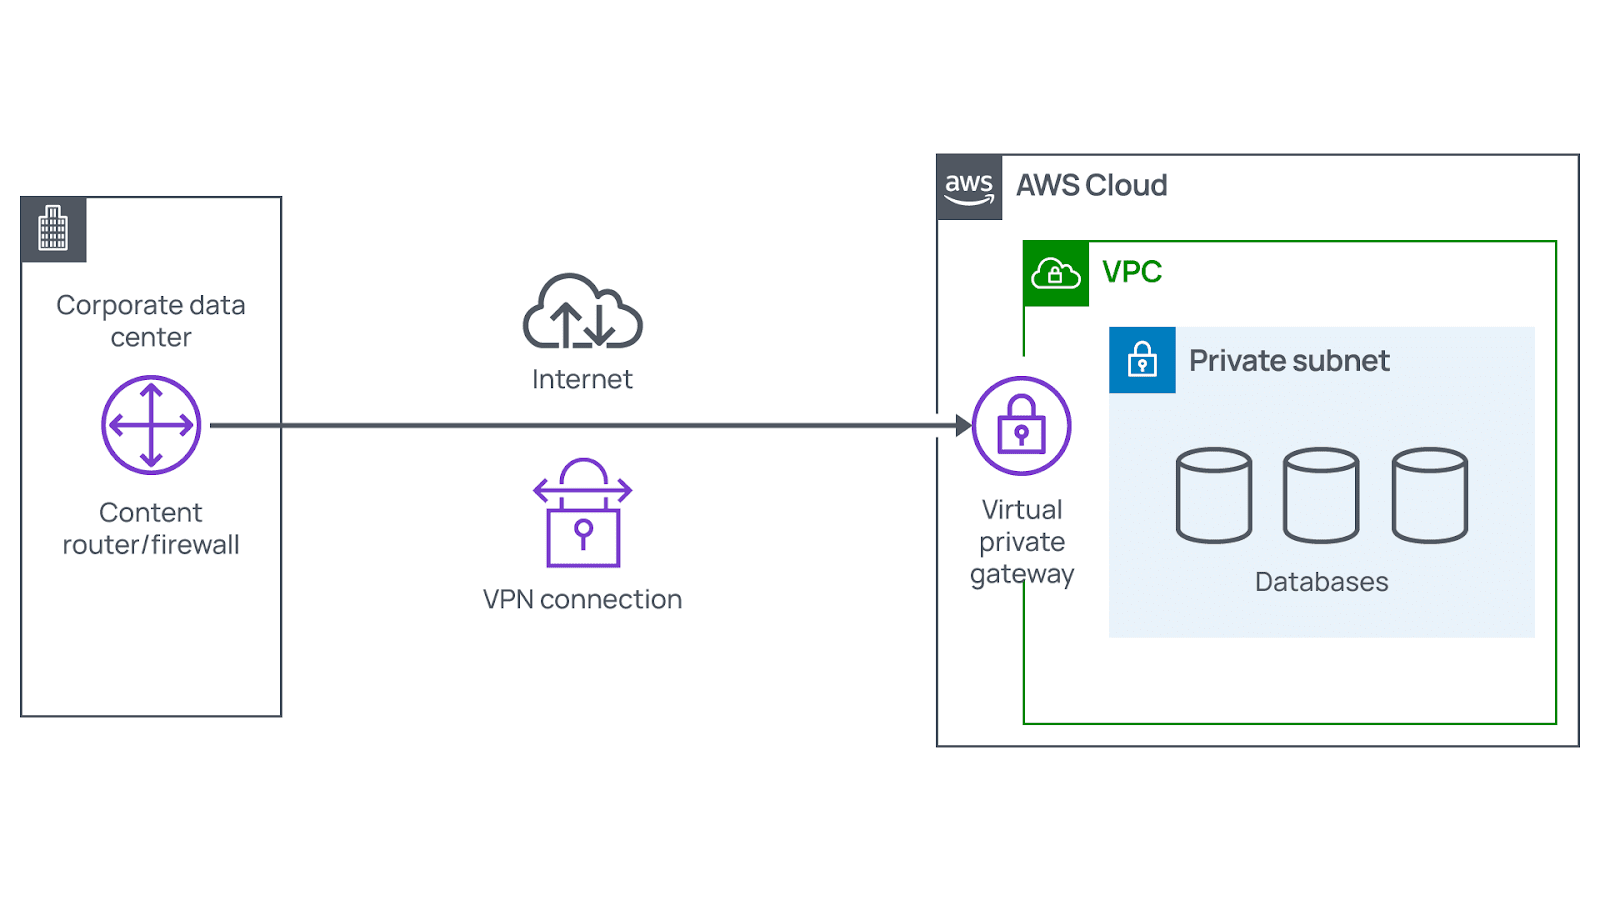Click the "Content router/firewall" label

coord(151,529)
